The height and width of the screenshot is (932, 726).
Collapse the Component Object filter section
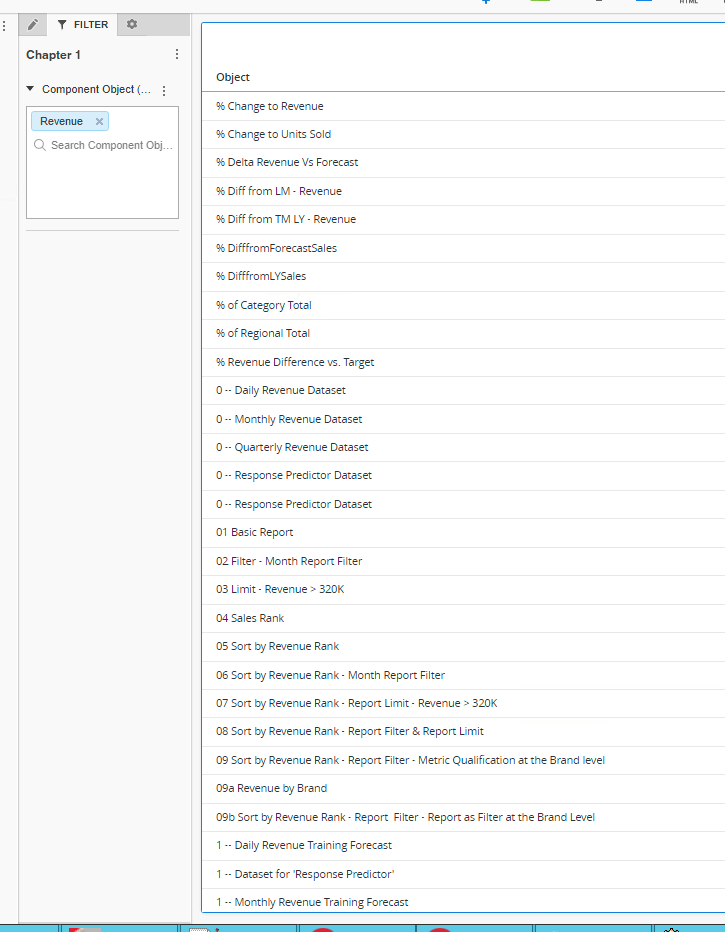pos(30,89)
